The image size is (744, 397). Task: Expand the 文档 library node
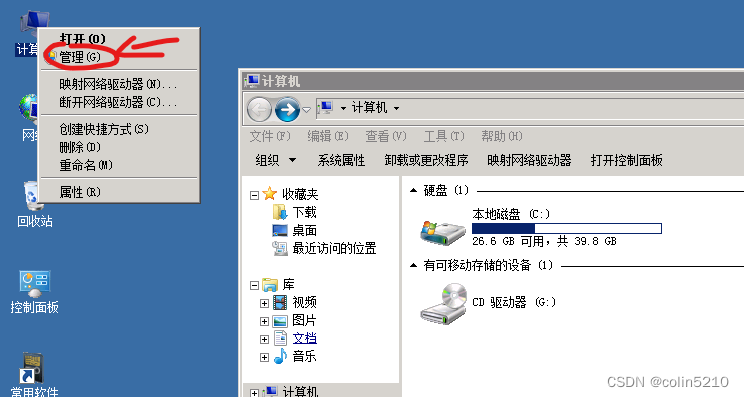264,339
